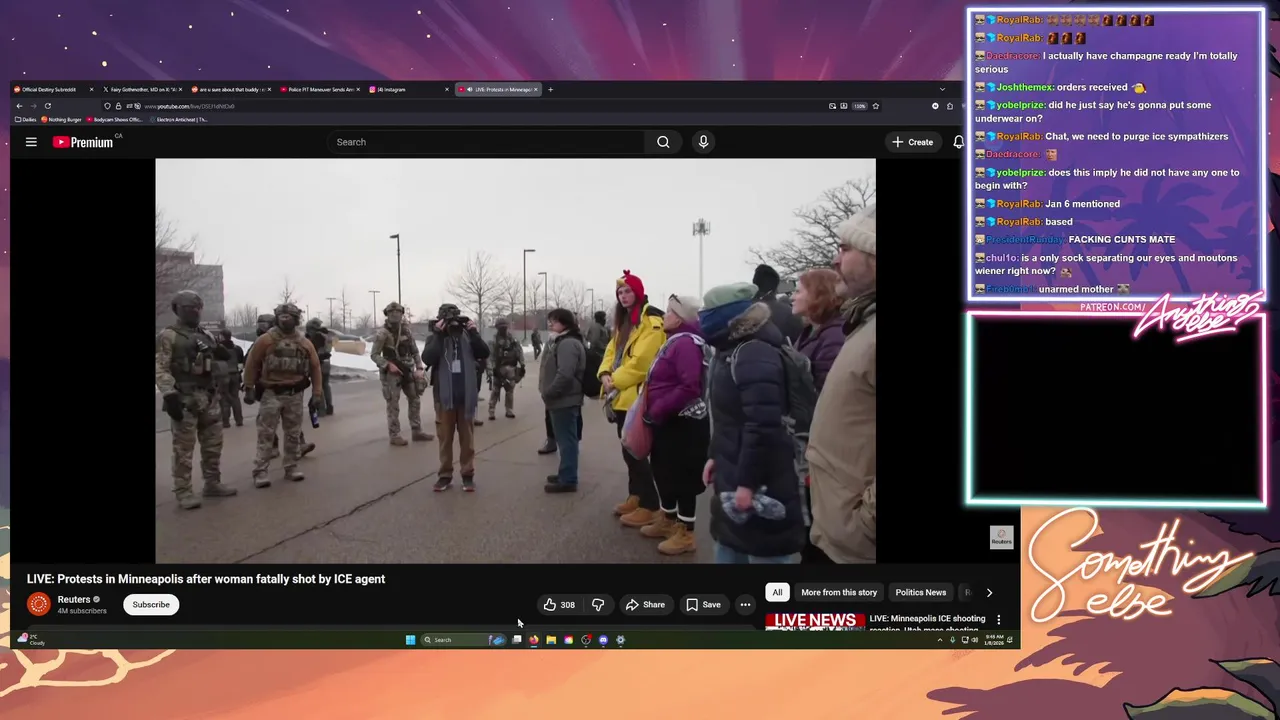Screen dimensions: 1280x720
Task: Click chat message 'orders received'
Action: pos(1092,87)
